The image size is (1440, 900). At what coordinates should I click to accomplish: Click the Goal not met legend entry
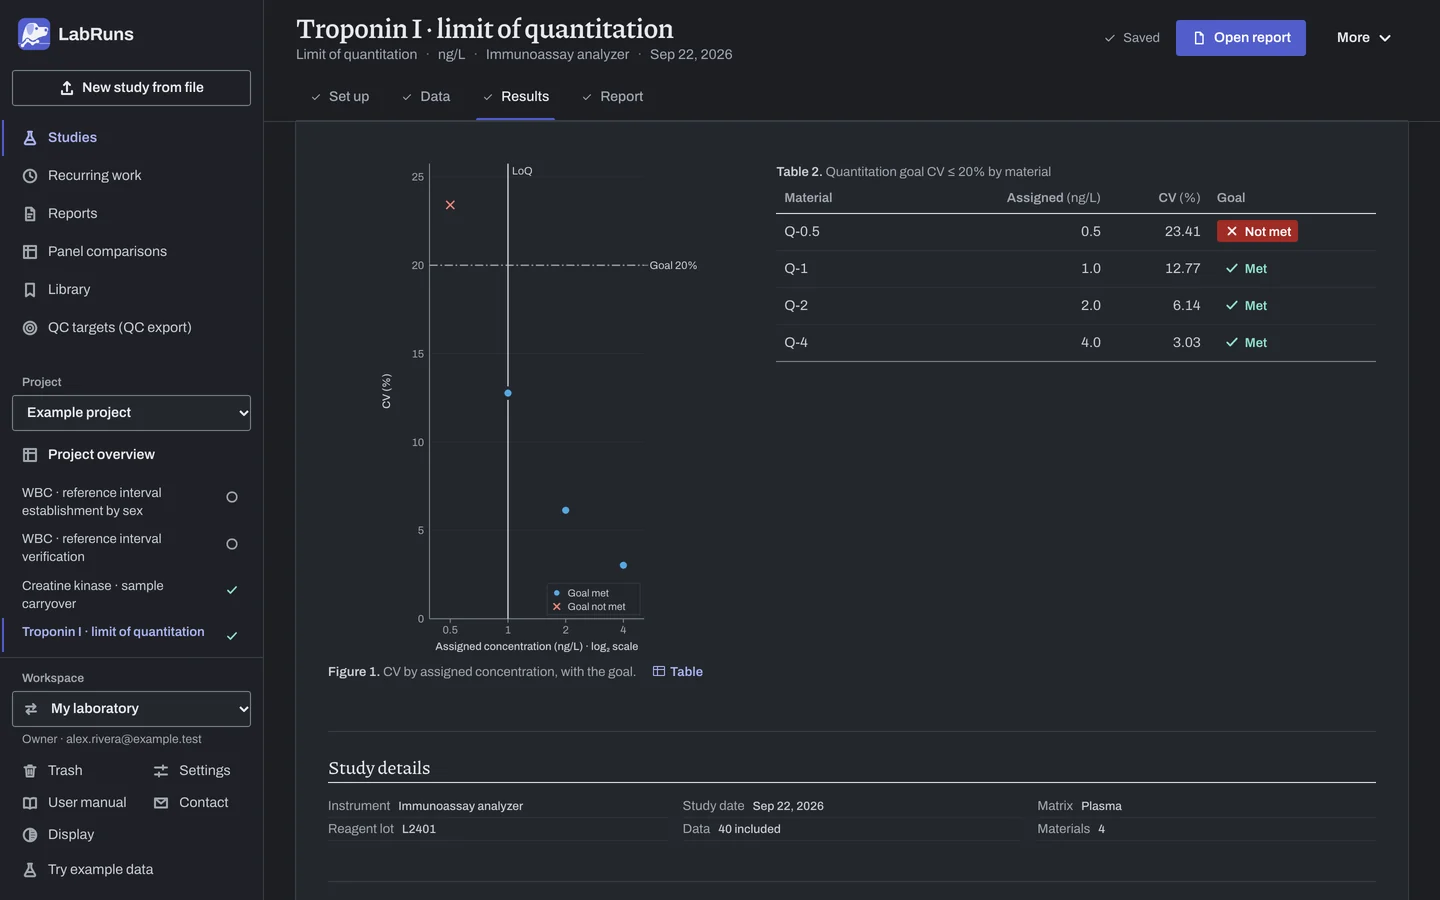coord(589,607)
